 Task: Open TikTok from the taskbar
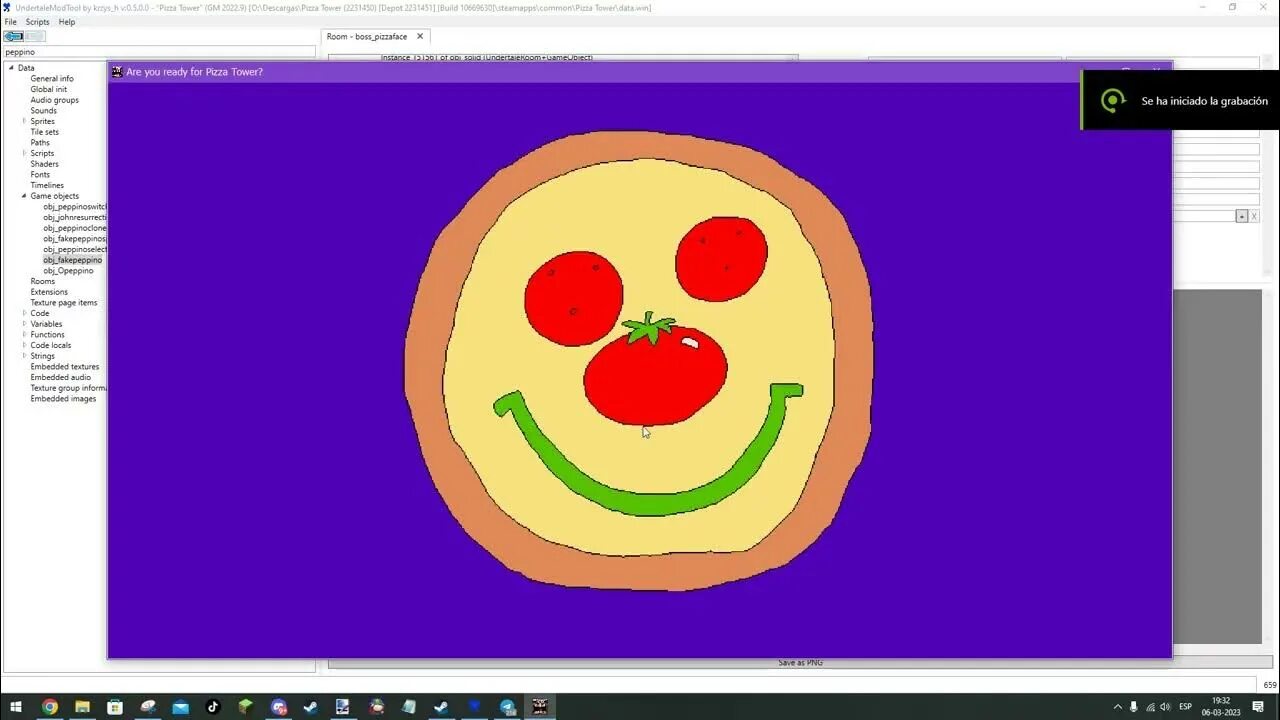[213, 707]
